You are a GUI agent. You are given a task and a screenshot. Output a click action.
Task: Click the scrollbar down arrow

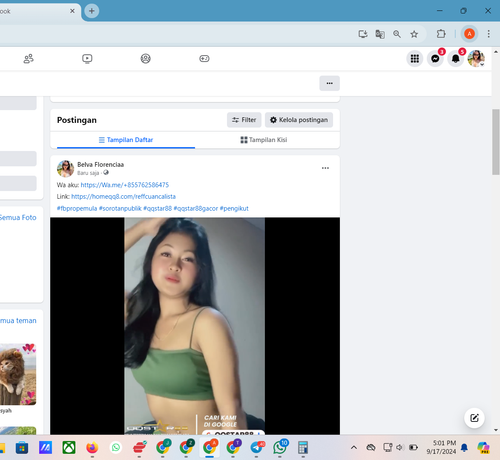click(x=496, y=430)
